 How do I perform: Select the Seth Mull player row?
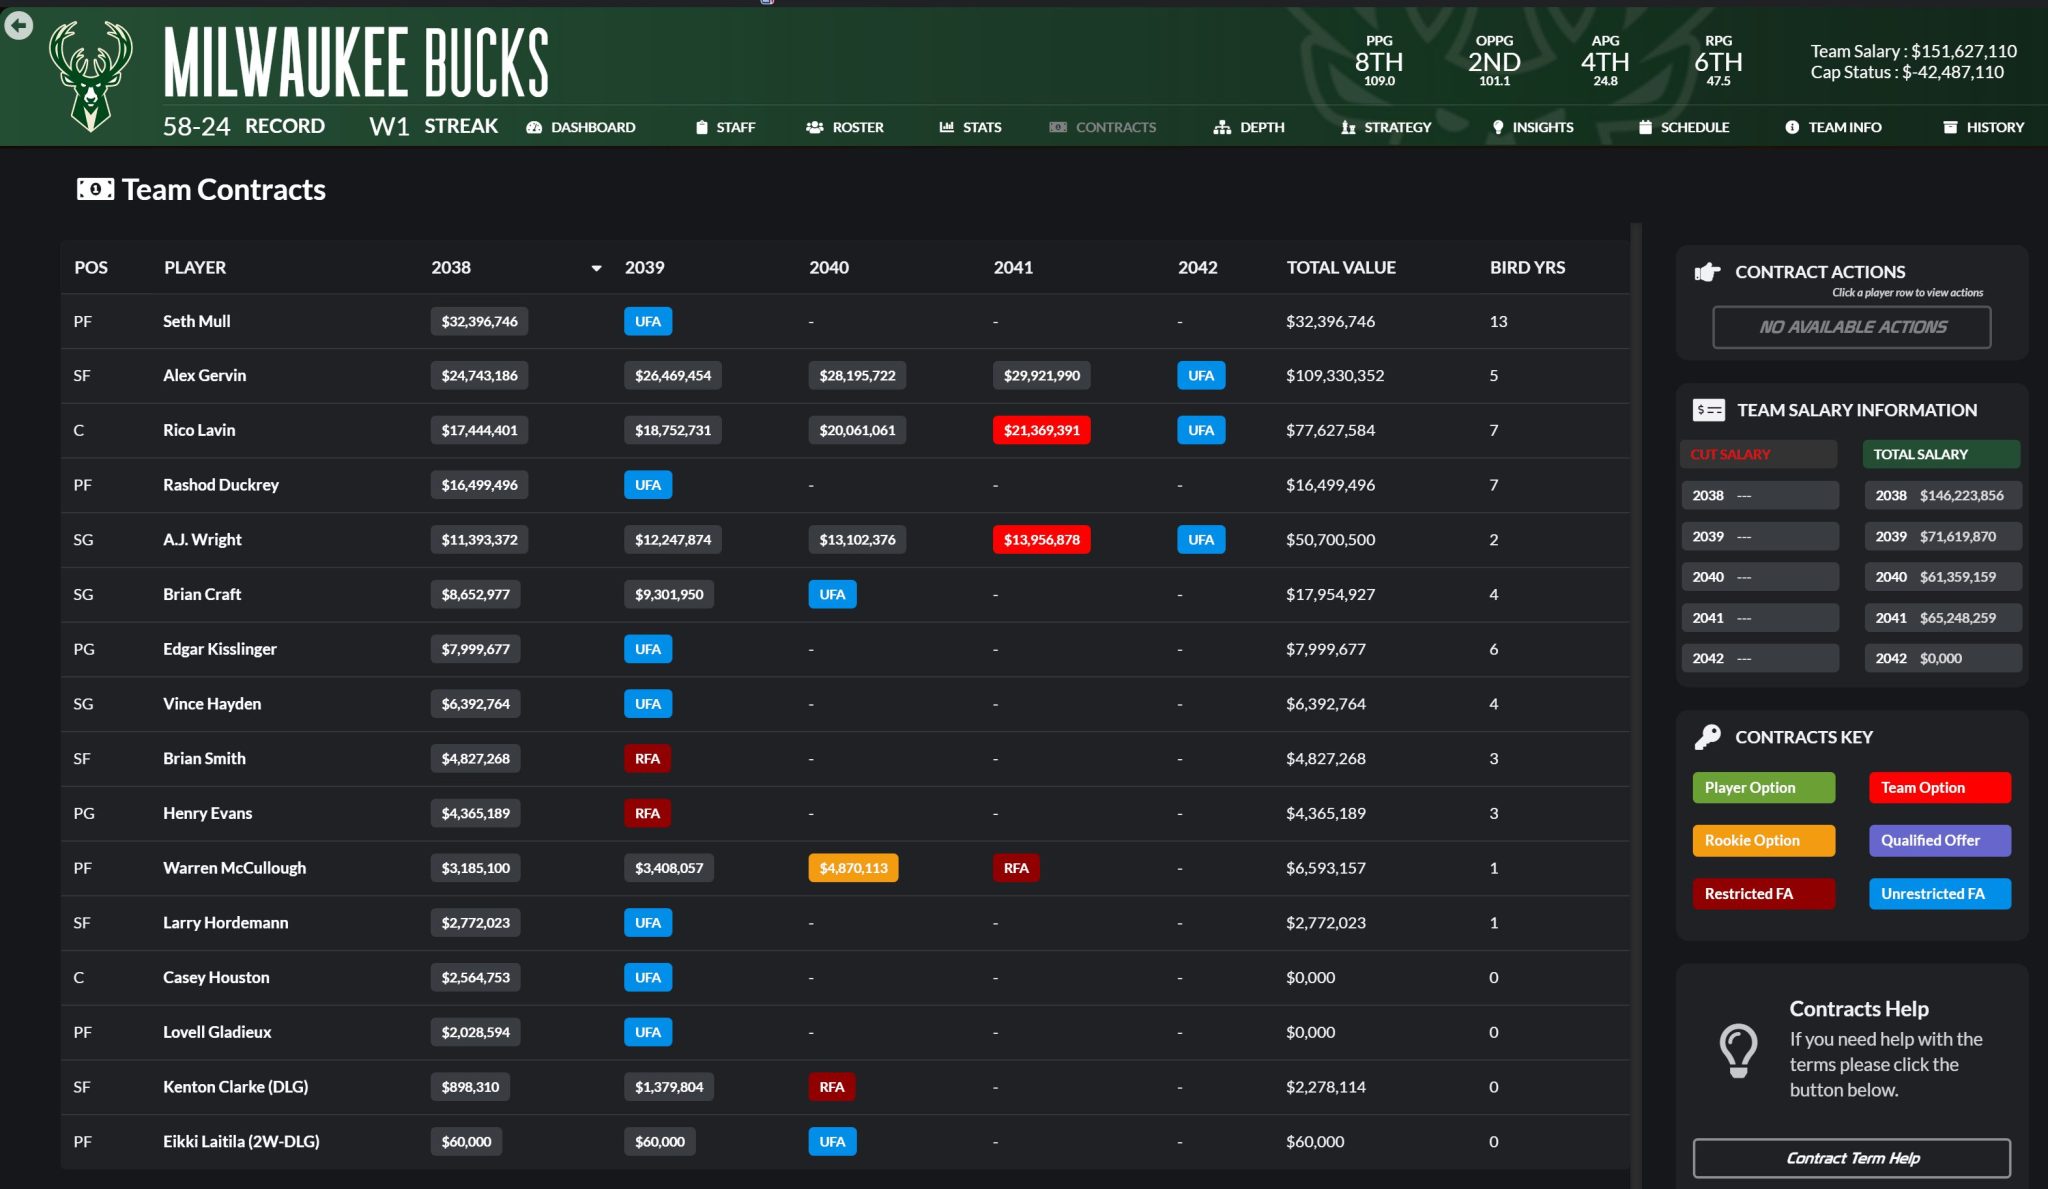tap(196, 322)
